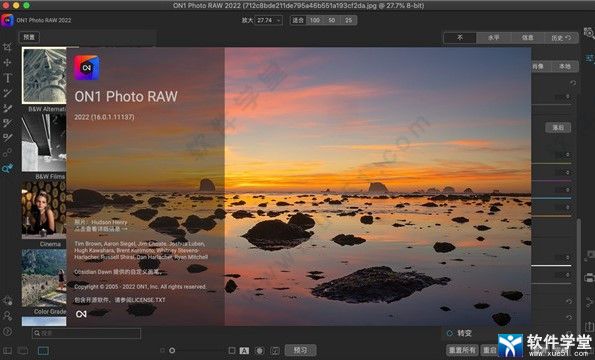Click the 预置 presets button
This screenshot has height=360, width=595.
pos(29,37)
